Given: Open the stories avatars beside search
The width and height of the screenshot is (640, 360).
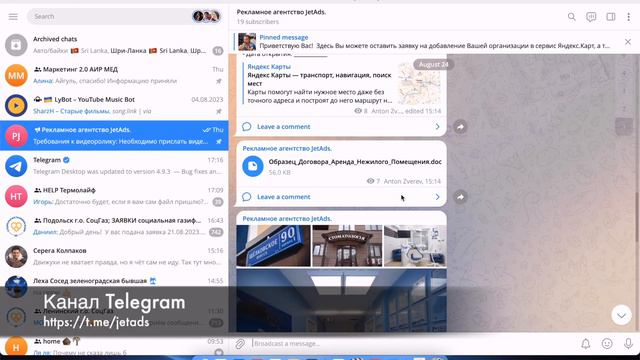Looking at the screenshot, I should [206, 16].
